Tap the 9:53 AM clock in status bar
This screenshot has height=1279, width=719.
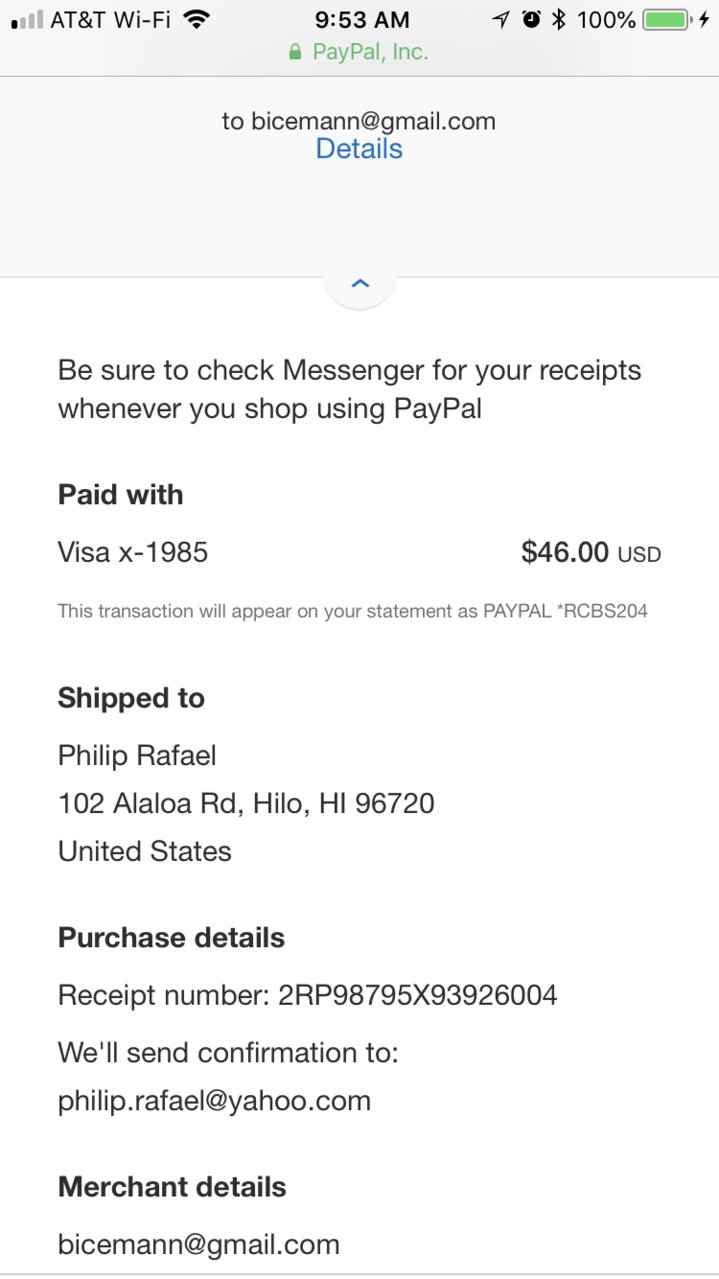point(361,19)
